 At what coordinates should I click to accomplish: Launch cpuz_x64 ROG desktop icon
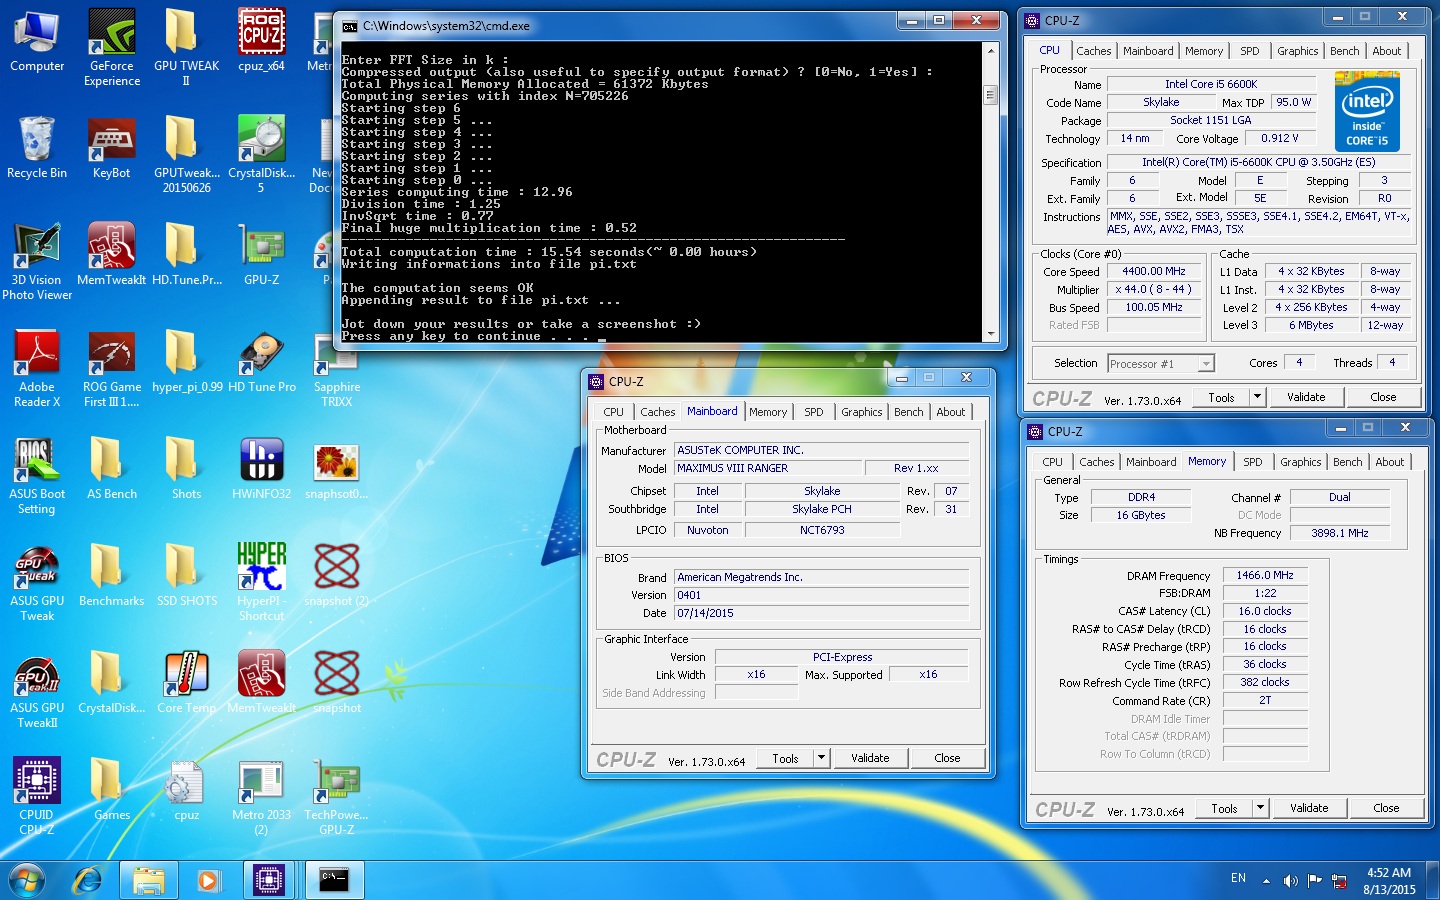click(x=261, y=40)
